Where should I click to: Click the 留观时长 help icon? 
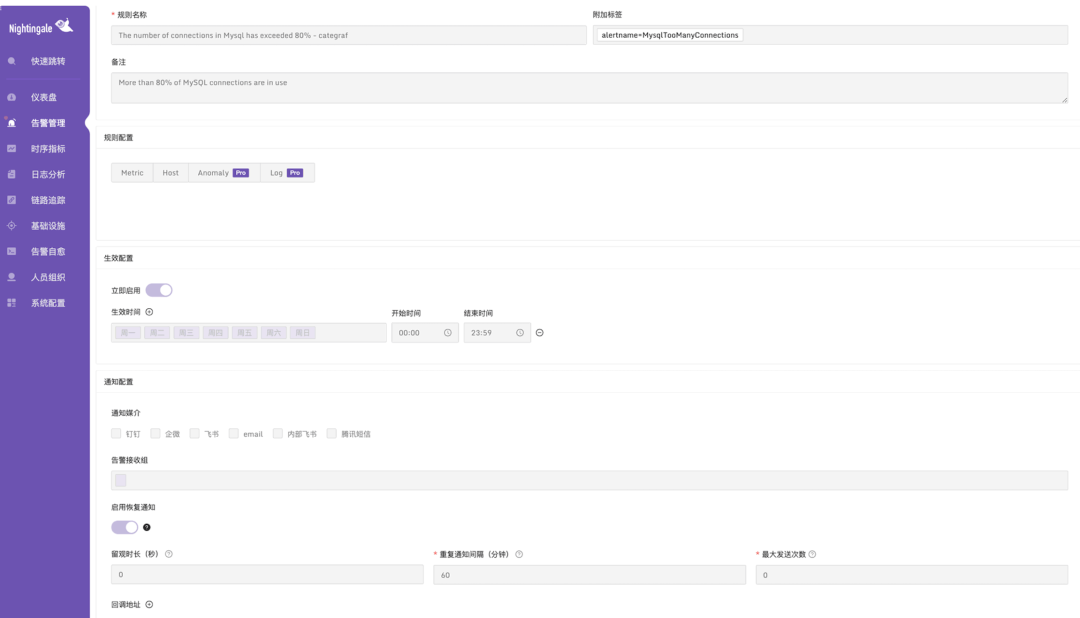tap(169, 554)
